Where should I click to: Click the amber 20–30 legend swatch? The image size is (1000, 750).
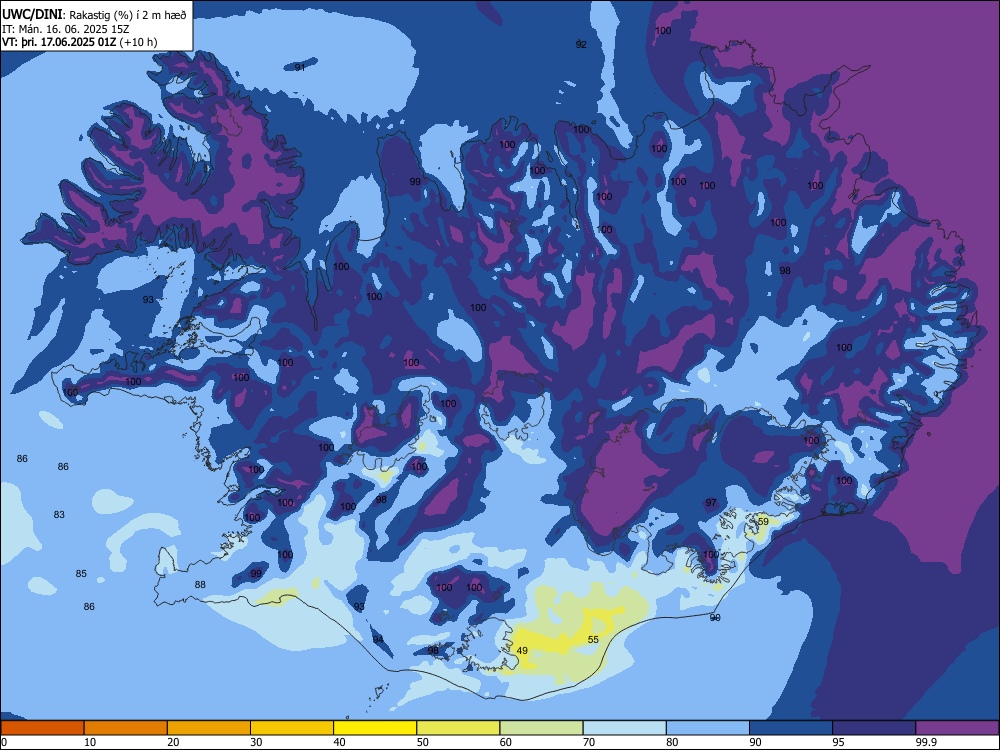coord(209,728)
